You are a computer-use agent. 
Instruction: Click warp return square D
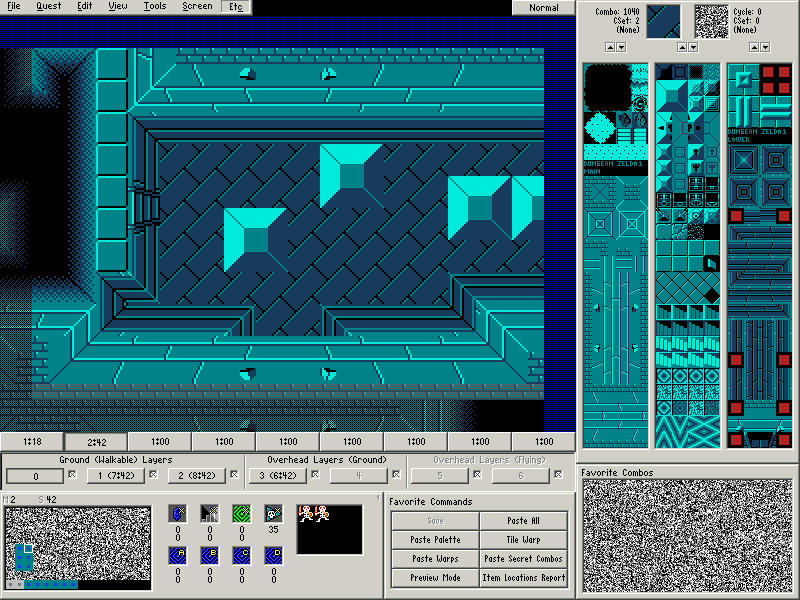click(x=273, y=556)
